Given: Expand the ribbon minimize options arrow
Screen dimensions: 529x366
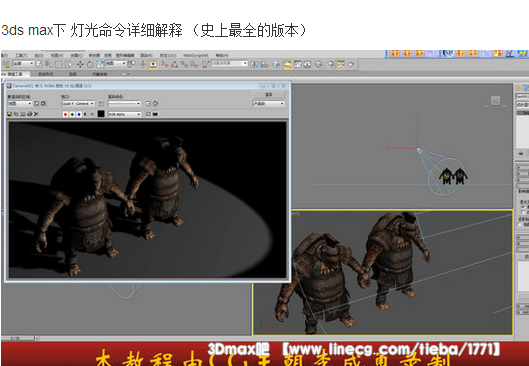Looking at the screenshot, I should (x=125, y=74).
